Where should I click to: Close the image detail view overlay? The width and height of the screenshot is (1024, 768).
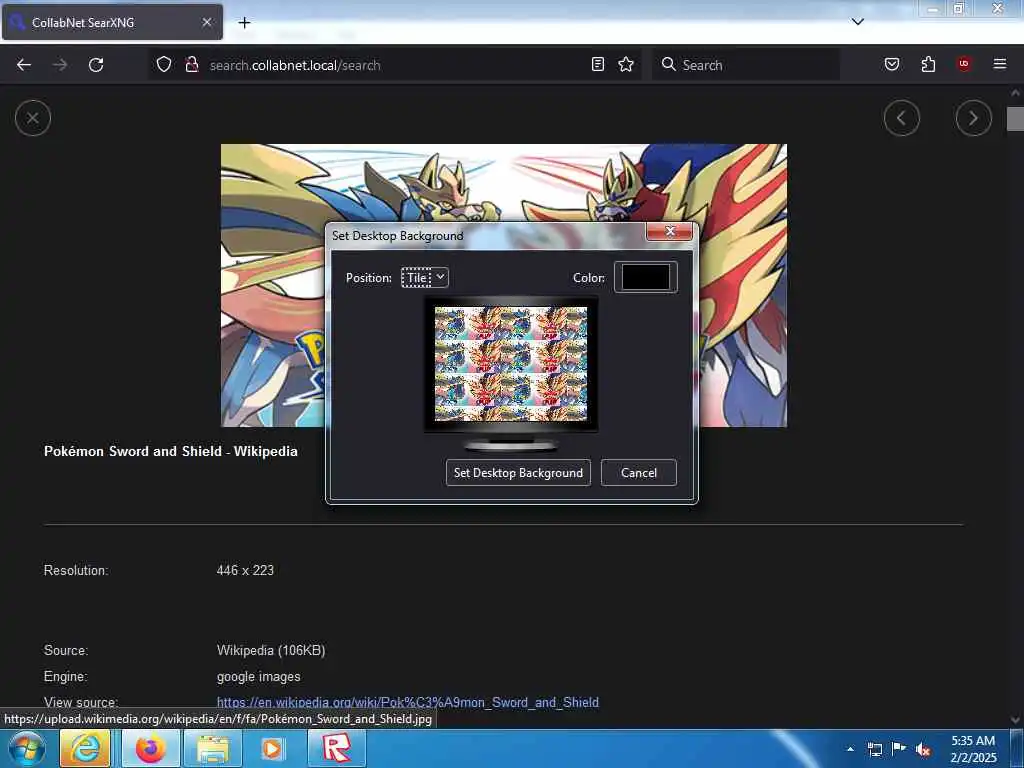tap(33, 118)
